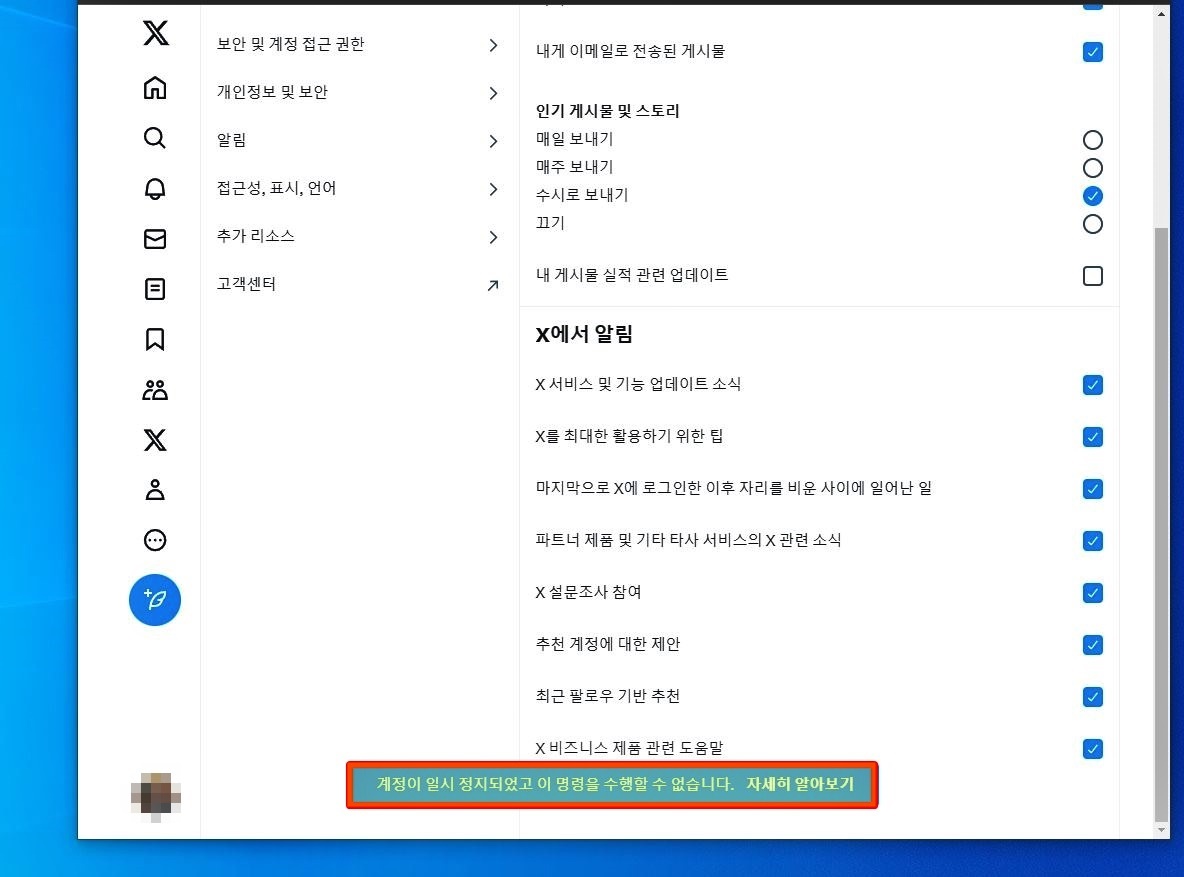
Task: Uncheck 파트너 제품 및 기타 타사 서비스 checkbox
Action: (1092, 541)
